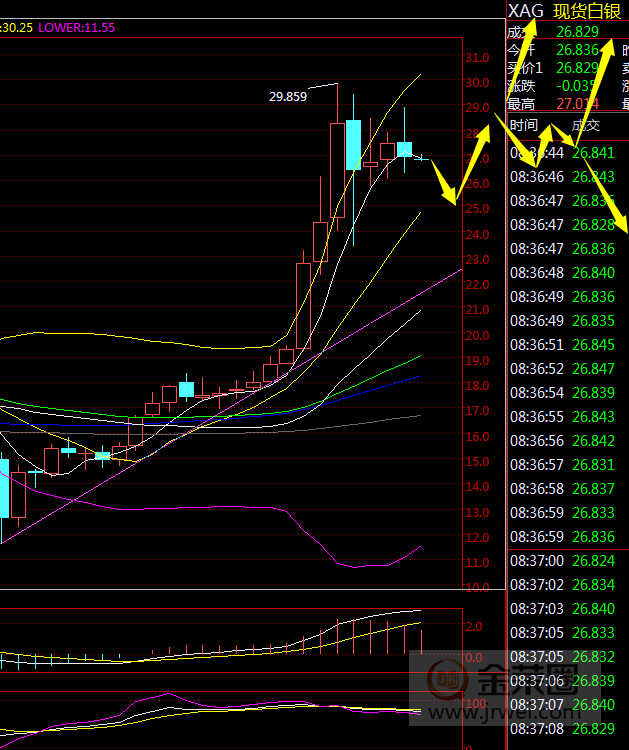Screen dimensions: 629x750
Task: Click the large cyan candle beside the 29.859 candle
Action: pos(353,145)
